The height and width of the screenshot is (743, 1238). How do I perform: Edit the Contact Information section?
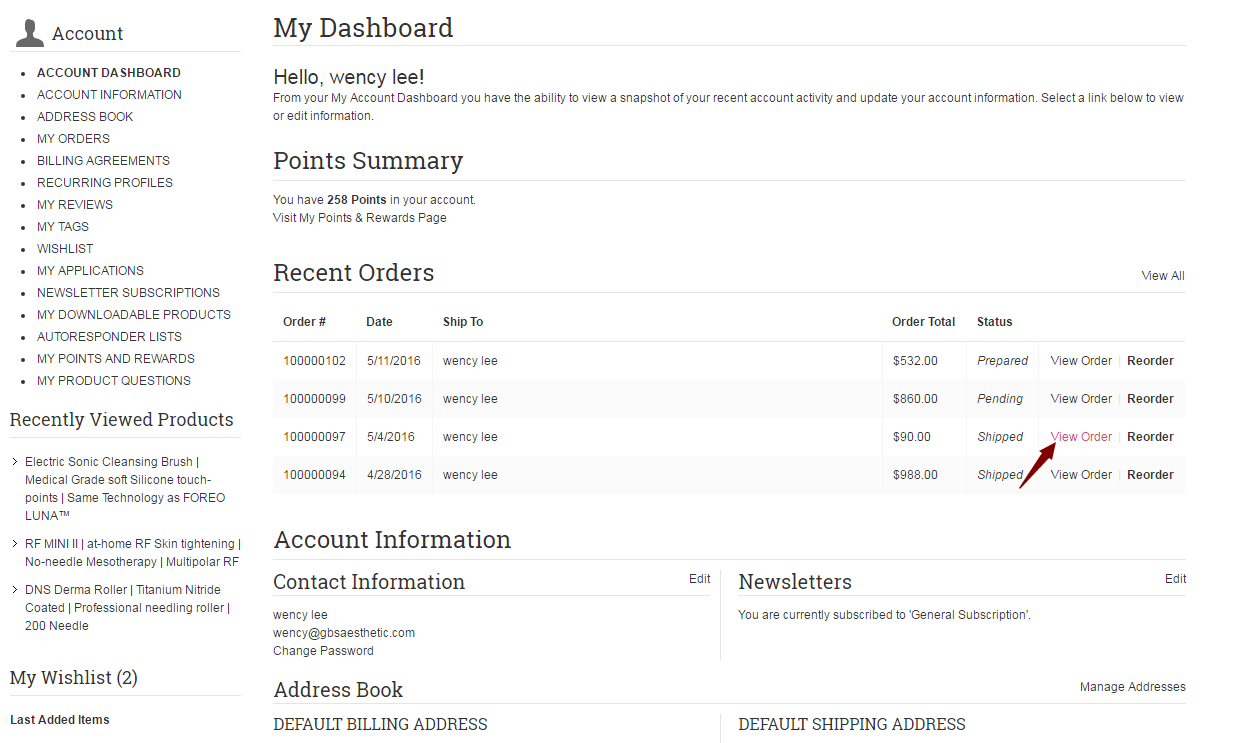click(x=699, y=579)
